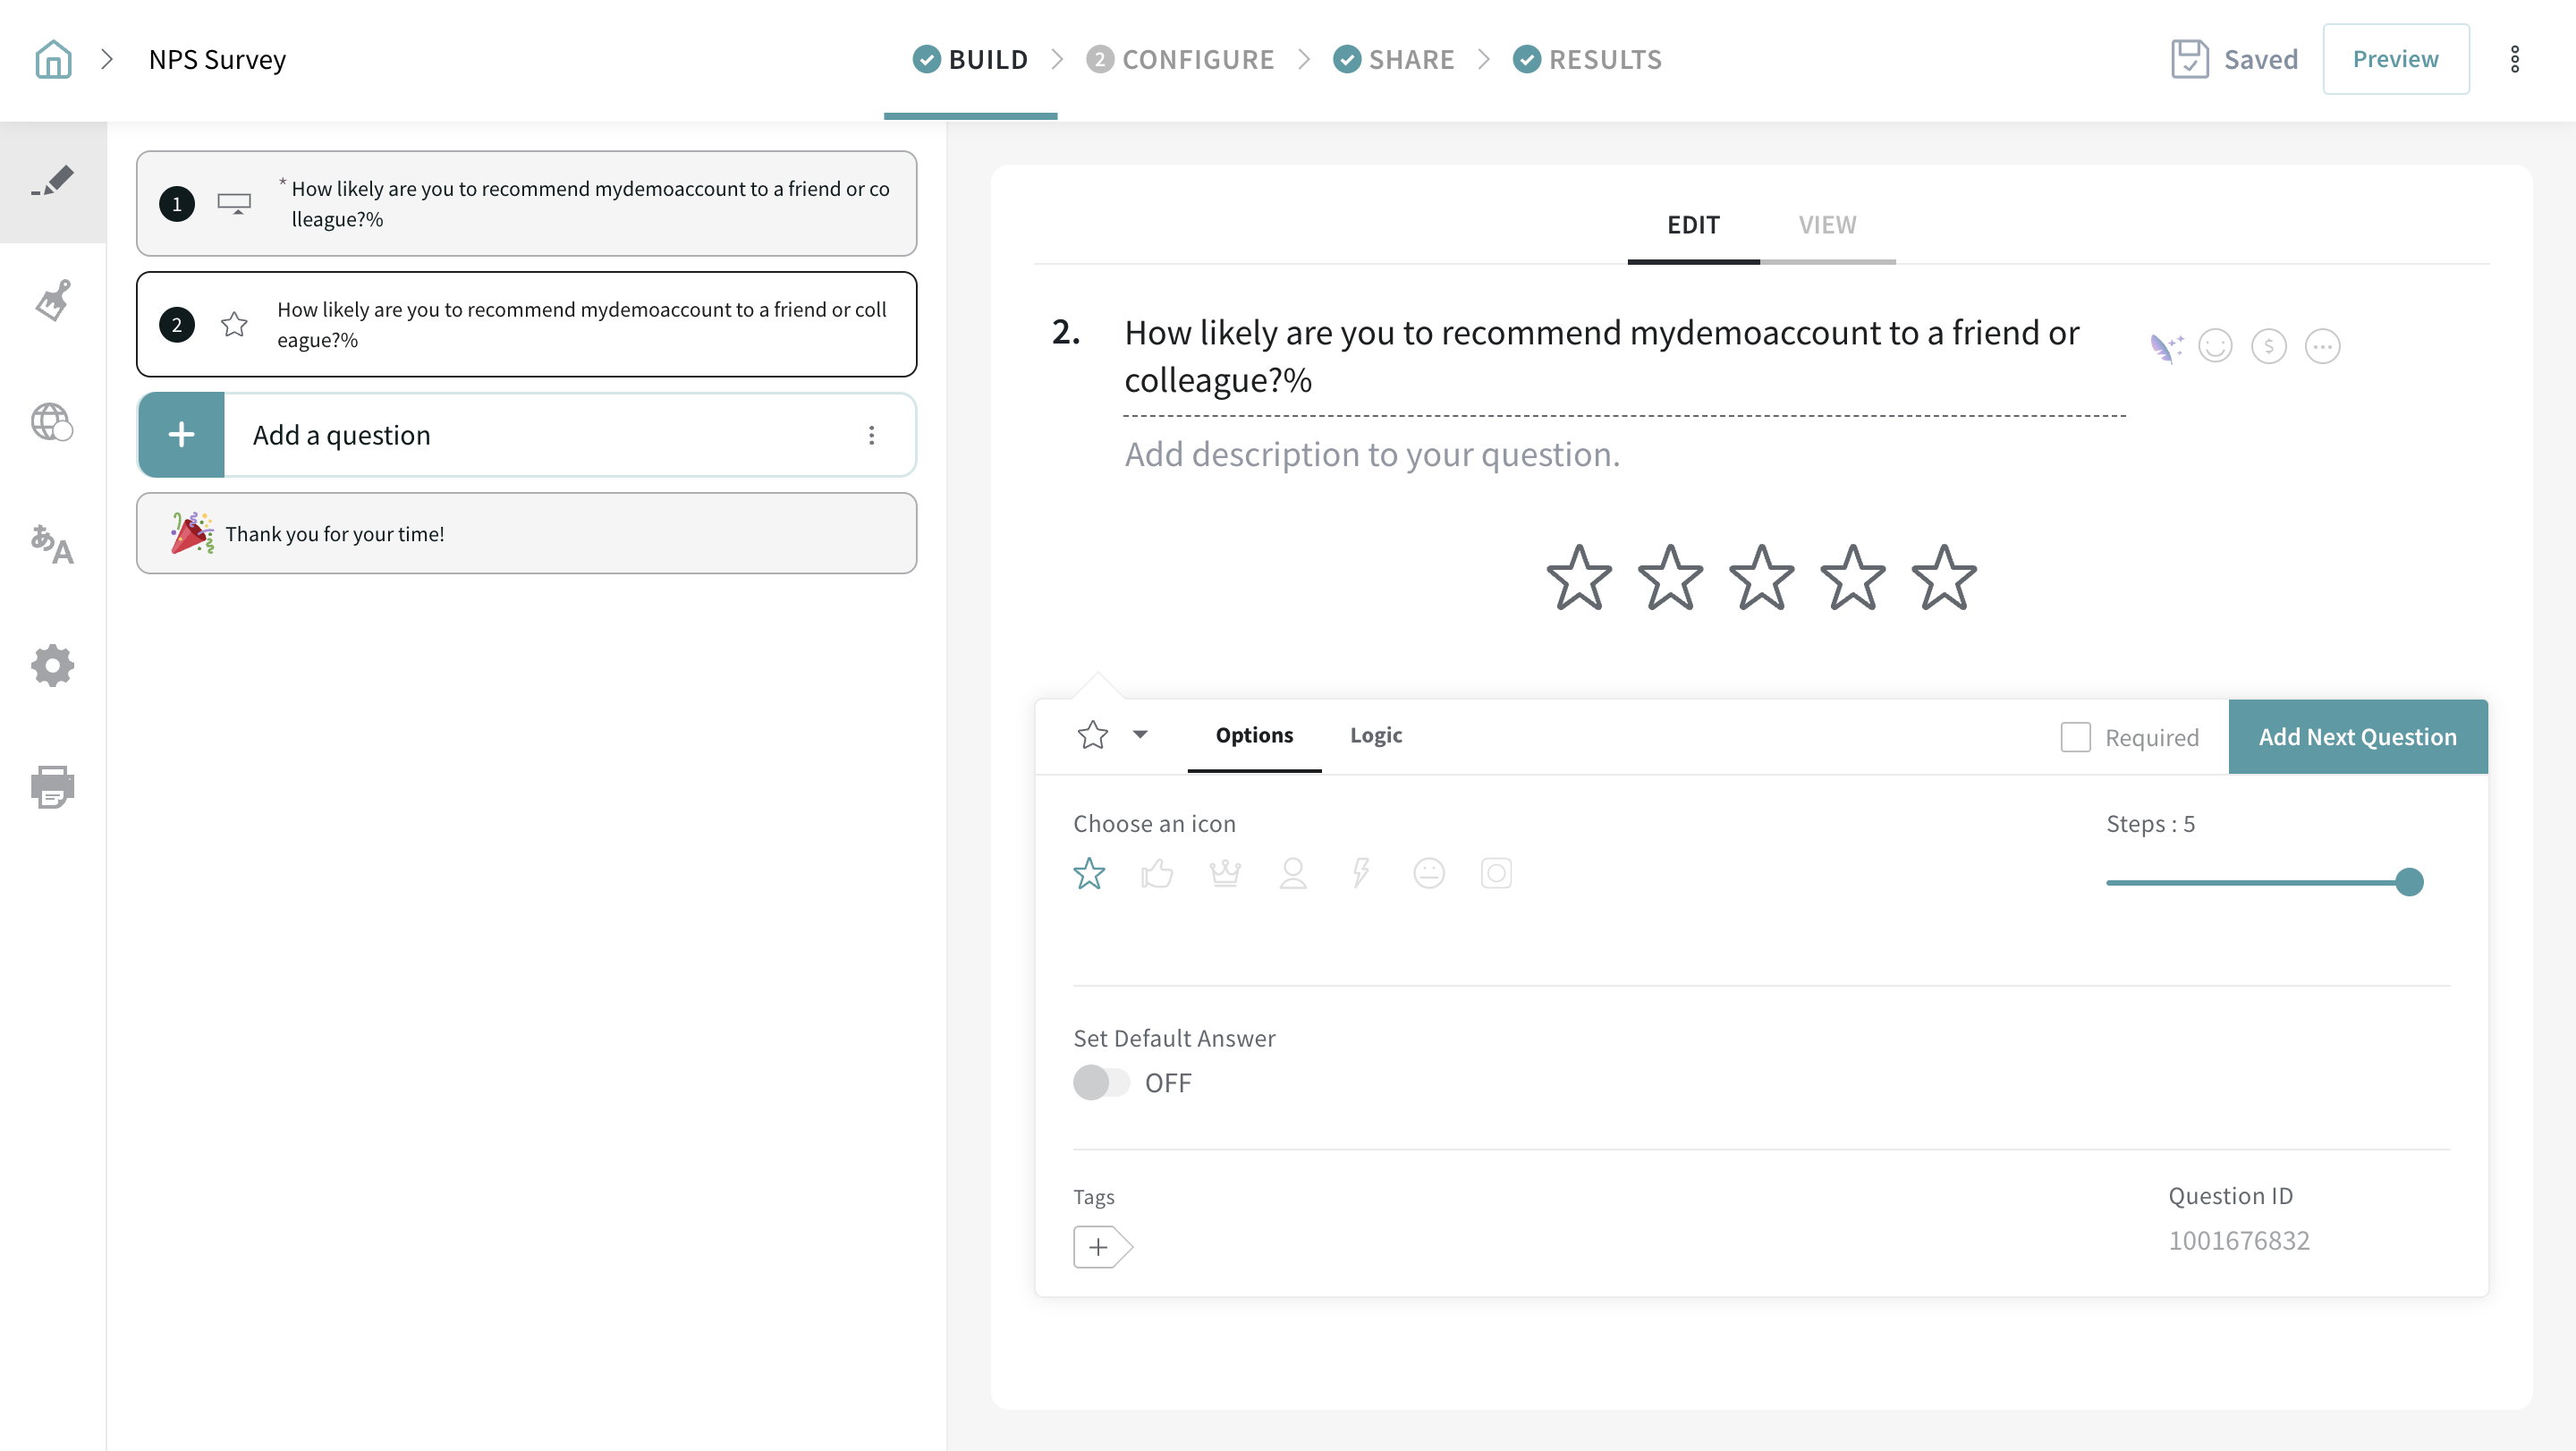Open the design paintbrush sidebar tool
The width and height of the screenshot is (2576, 1451).
tap(53, 301)
